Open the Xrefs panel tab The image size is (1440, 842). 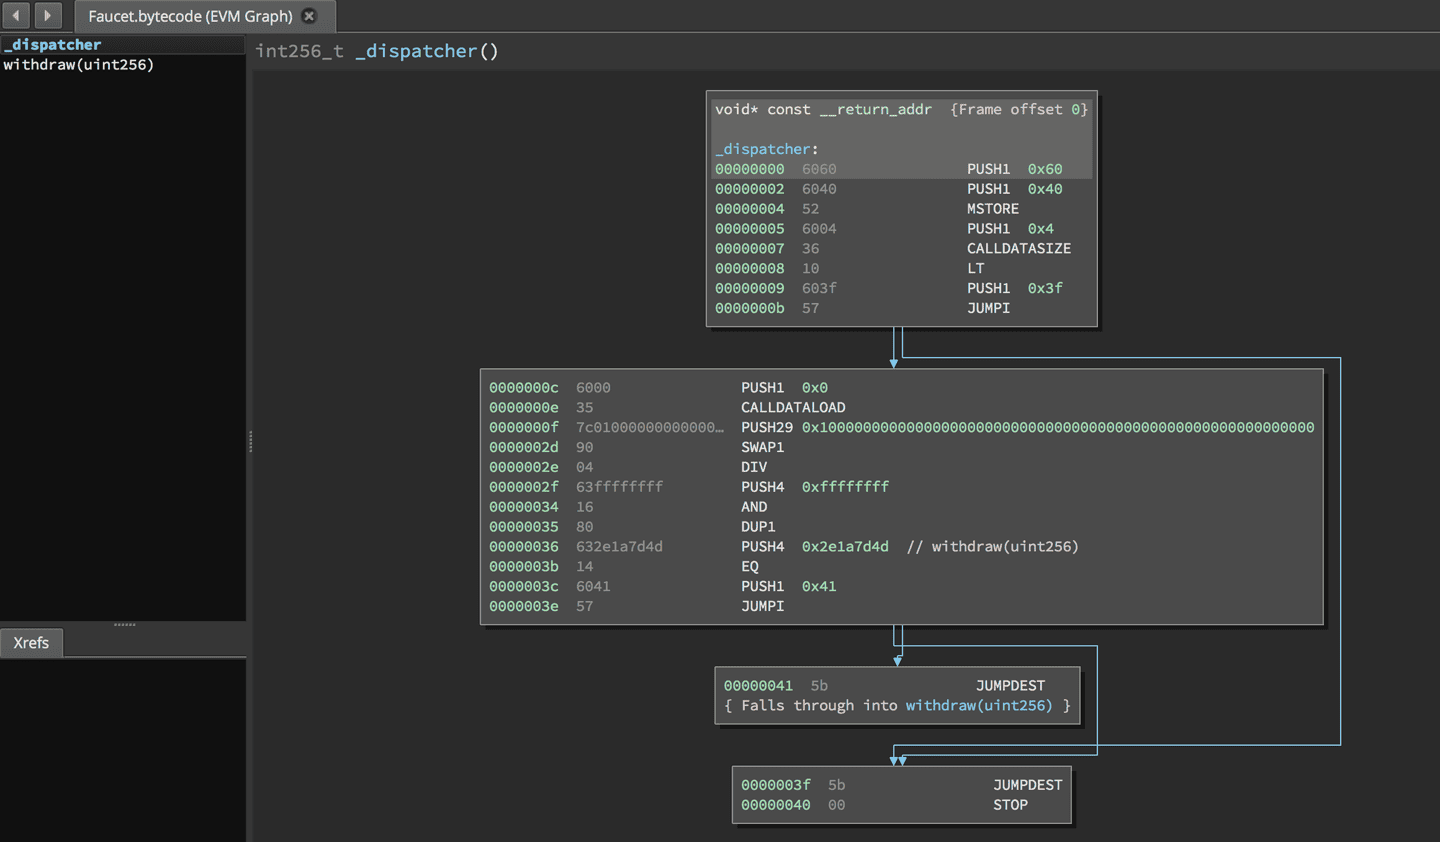point(31,643)
